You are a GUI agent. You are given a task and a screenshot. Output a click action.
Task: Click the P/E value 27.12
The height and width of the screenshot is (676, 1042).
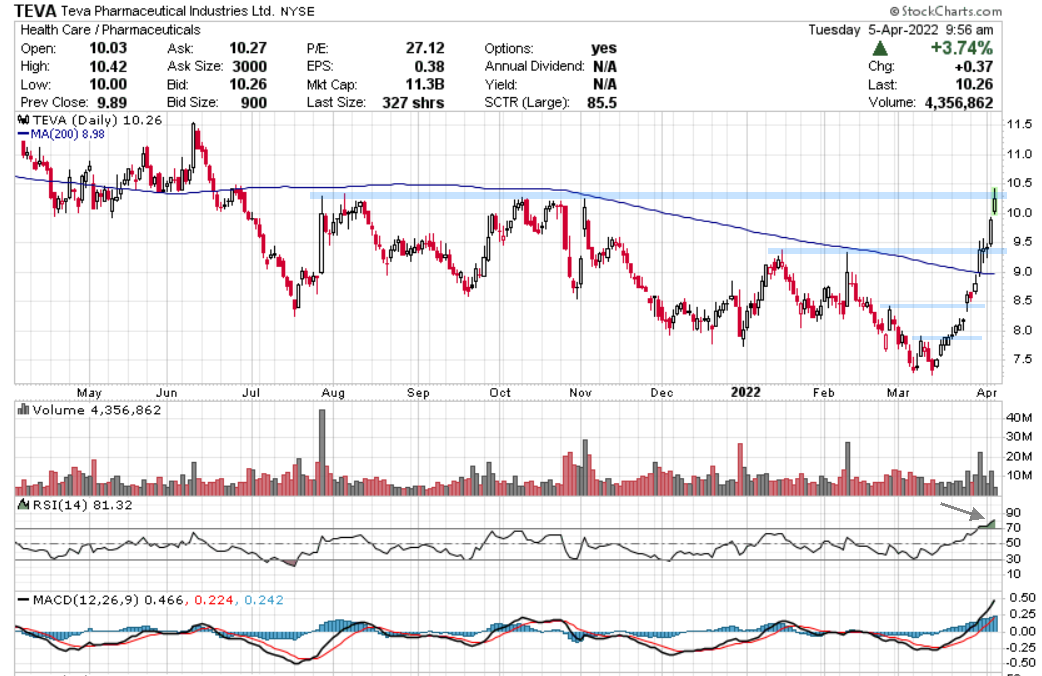coord(425,49)
